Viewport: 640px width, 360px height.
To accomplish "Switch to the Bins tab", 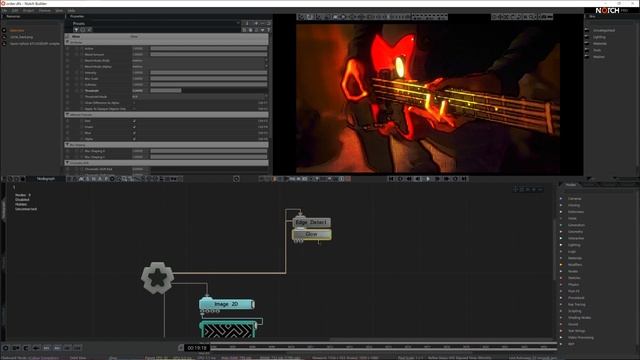I will coord(592,16).
